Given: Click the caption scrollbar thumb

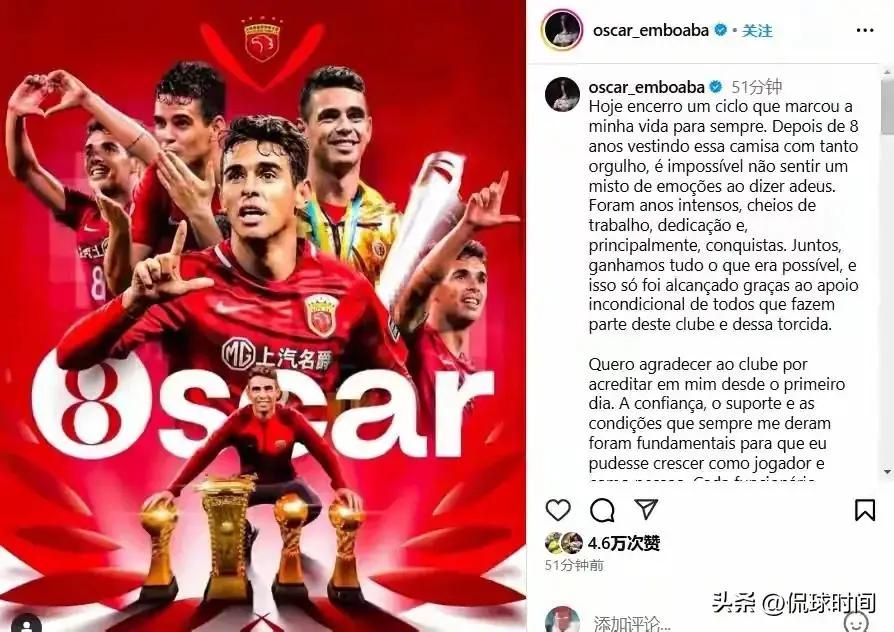Looking at the screenshot, I should pos(888,107).
